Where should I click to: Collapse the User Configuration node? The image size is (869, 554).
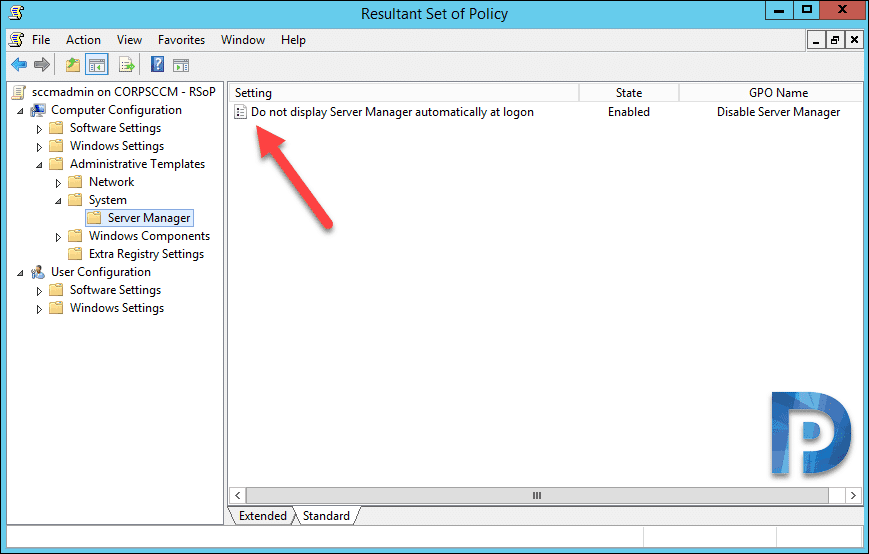point(21,273)
